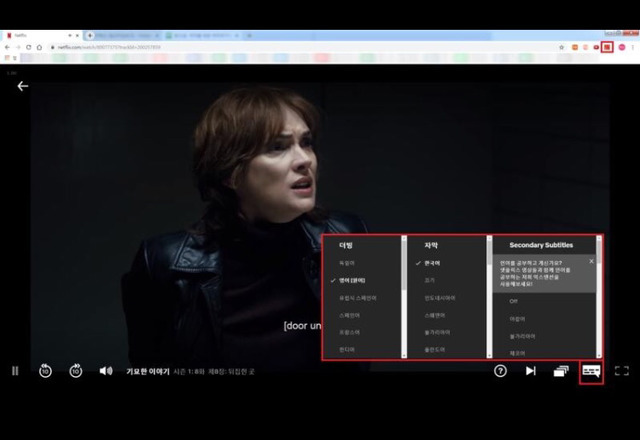Image resolution: width=640 pixels, height=440 pixels.
Task: Choose 한국어 subtitles
Action: click(x=437, y=262)
